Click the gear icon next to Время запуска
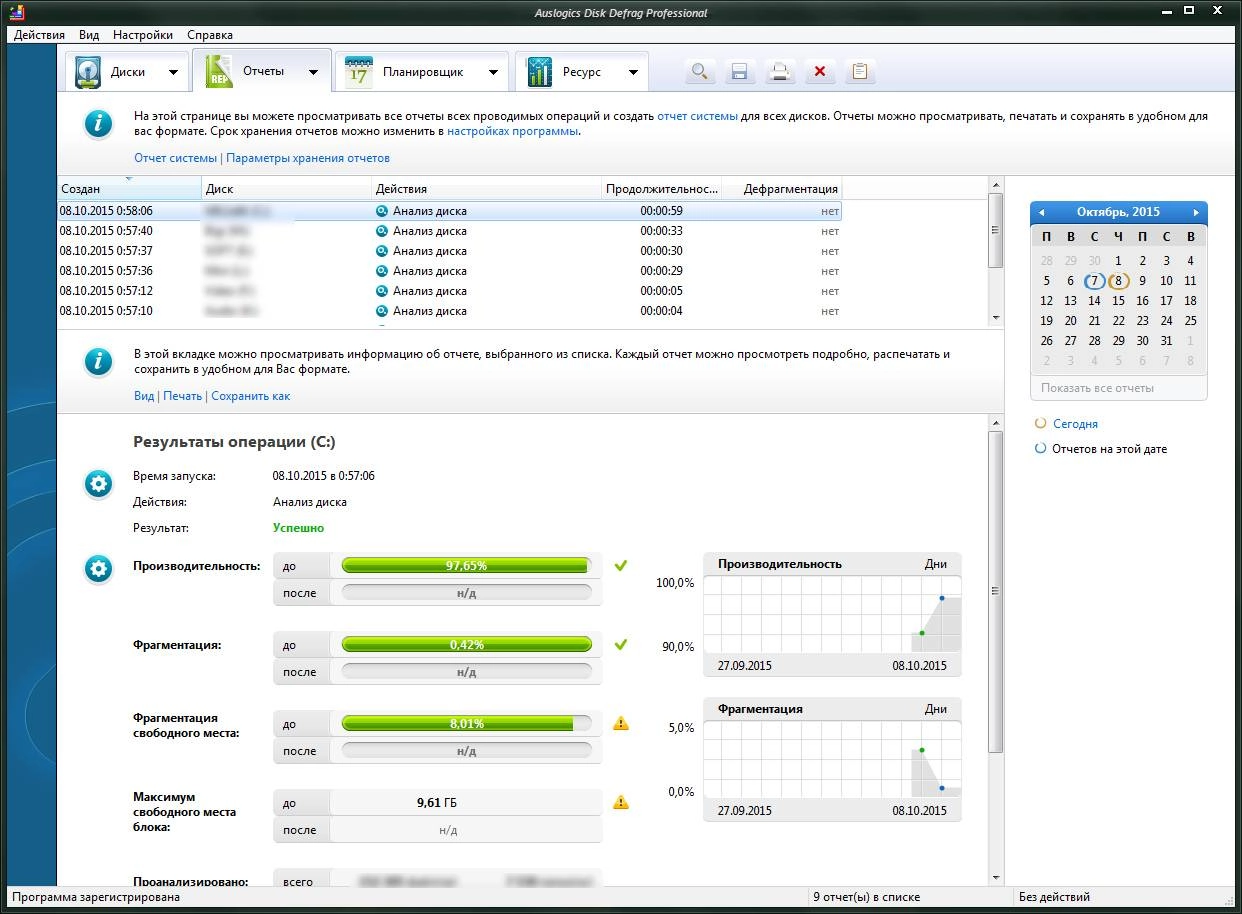Screen dimensions: 1242x914 pos(98,484)
